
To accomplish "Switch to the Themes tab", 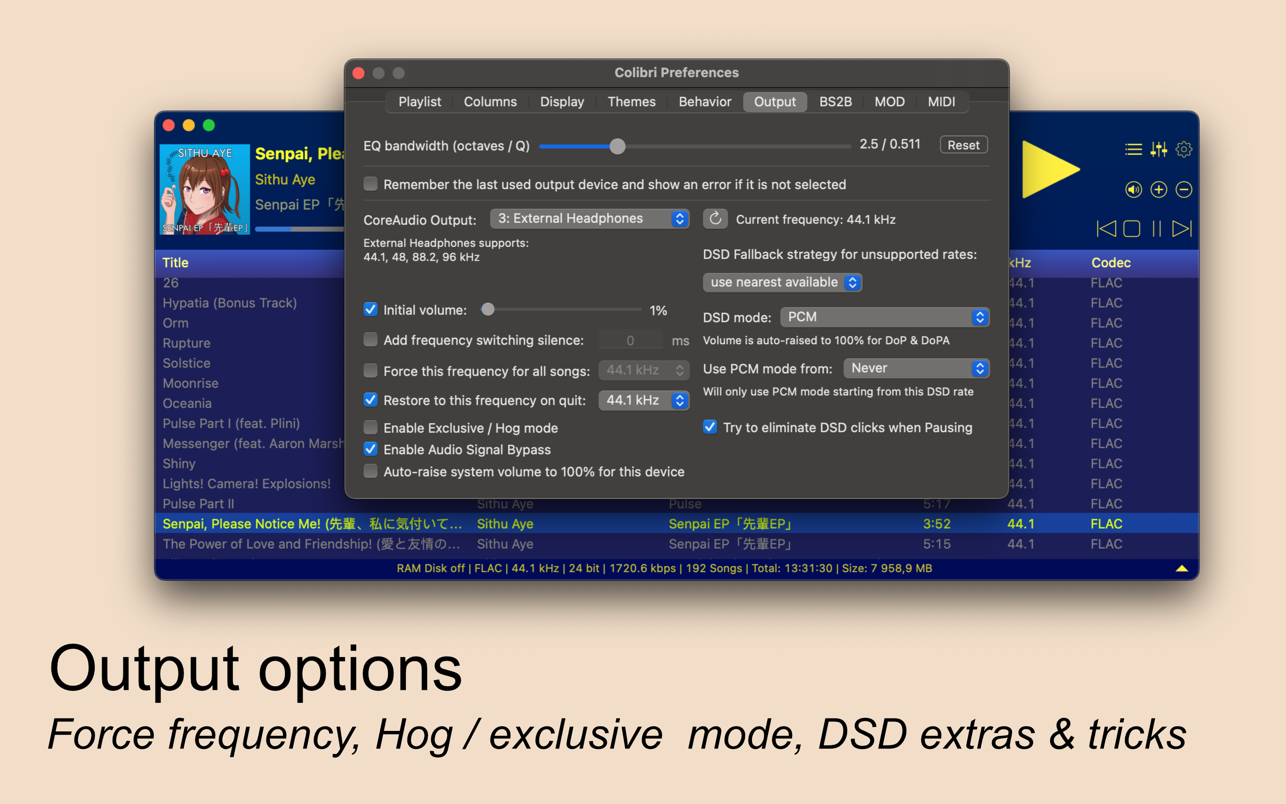I will [x=631, y=102].
